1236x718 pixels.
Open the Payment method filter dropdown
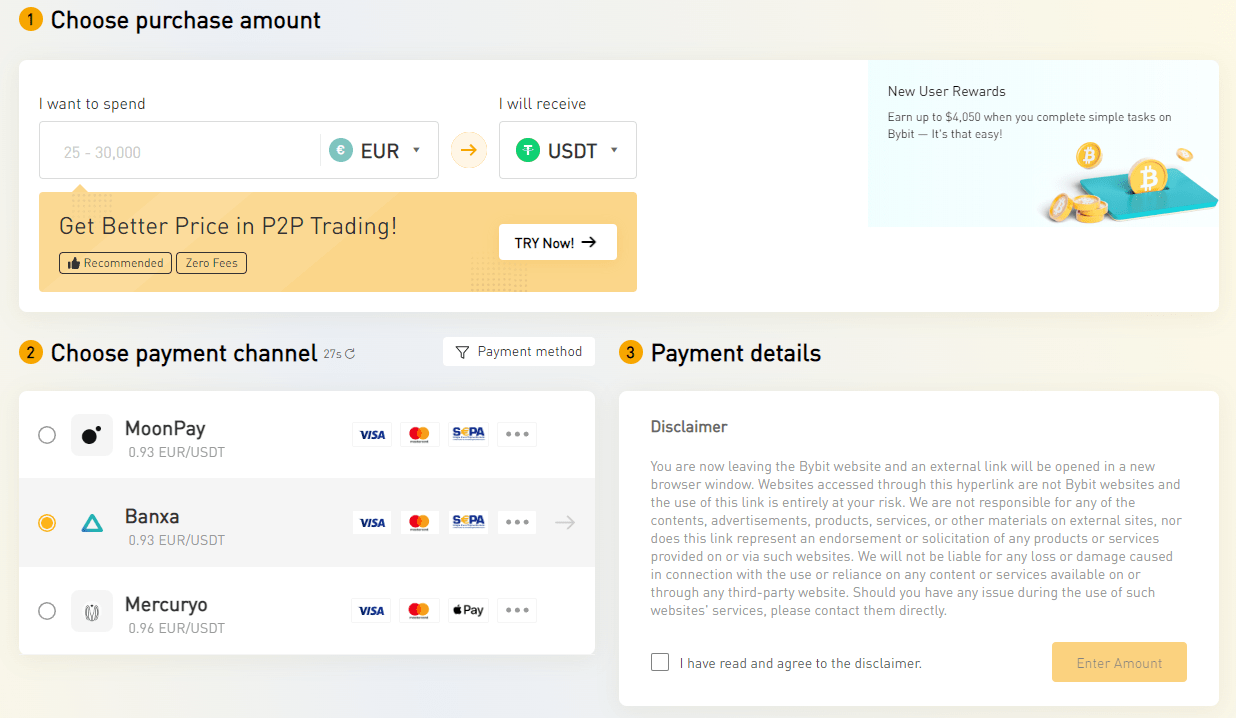point(518,351)
